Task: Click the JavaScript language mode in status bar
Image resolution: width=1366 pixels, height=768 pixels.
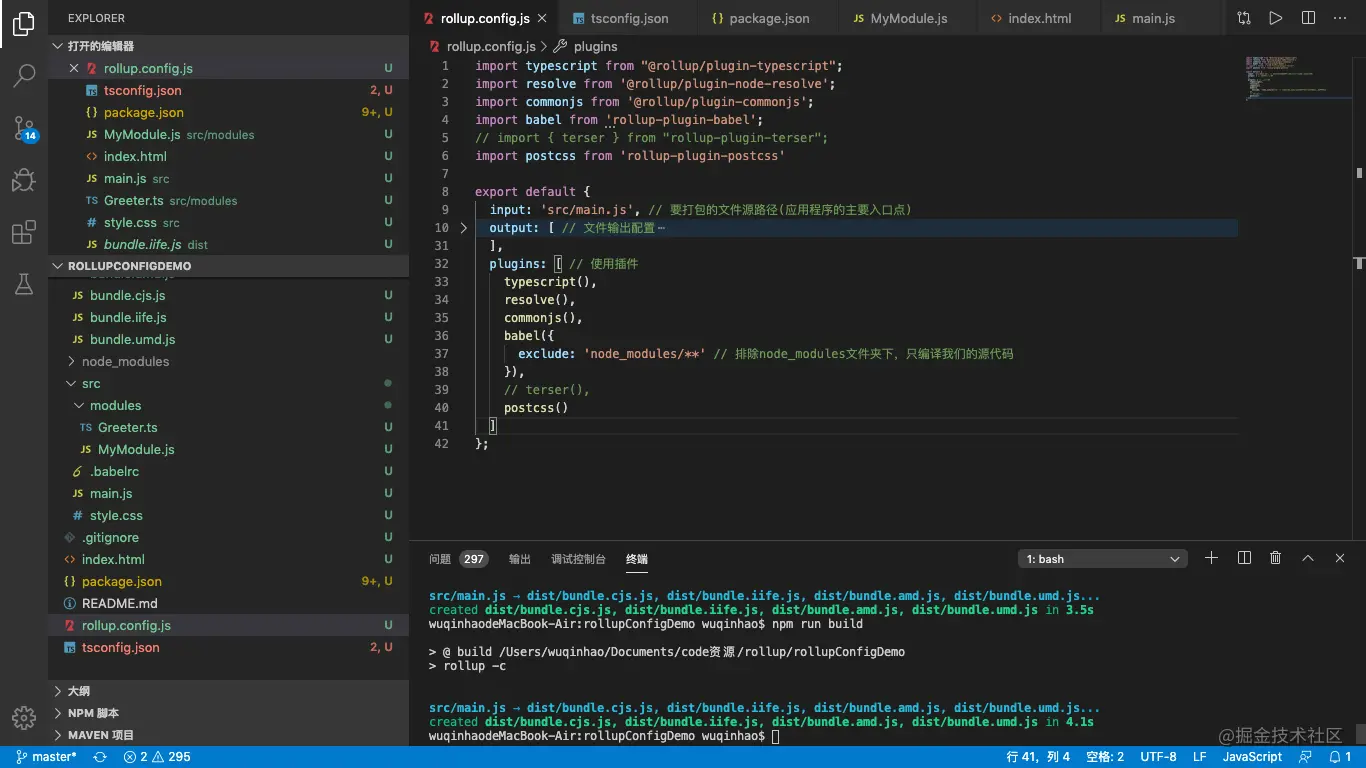Action: point(1252,757)
